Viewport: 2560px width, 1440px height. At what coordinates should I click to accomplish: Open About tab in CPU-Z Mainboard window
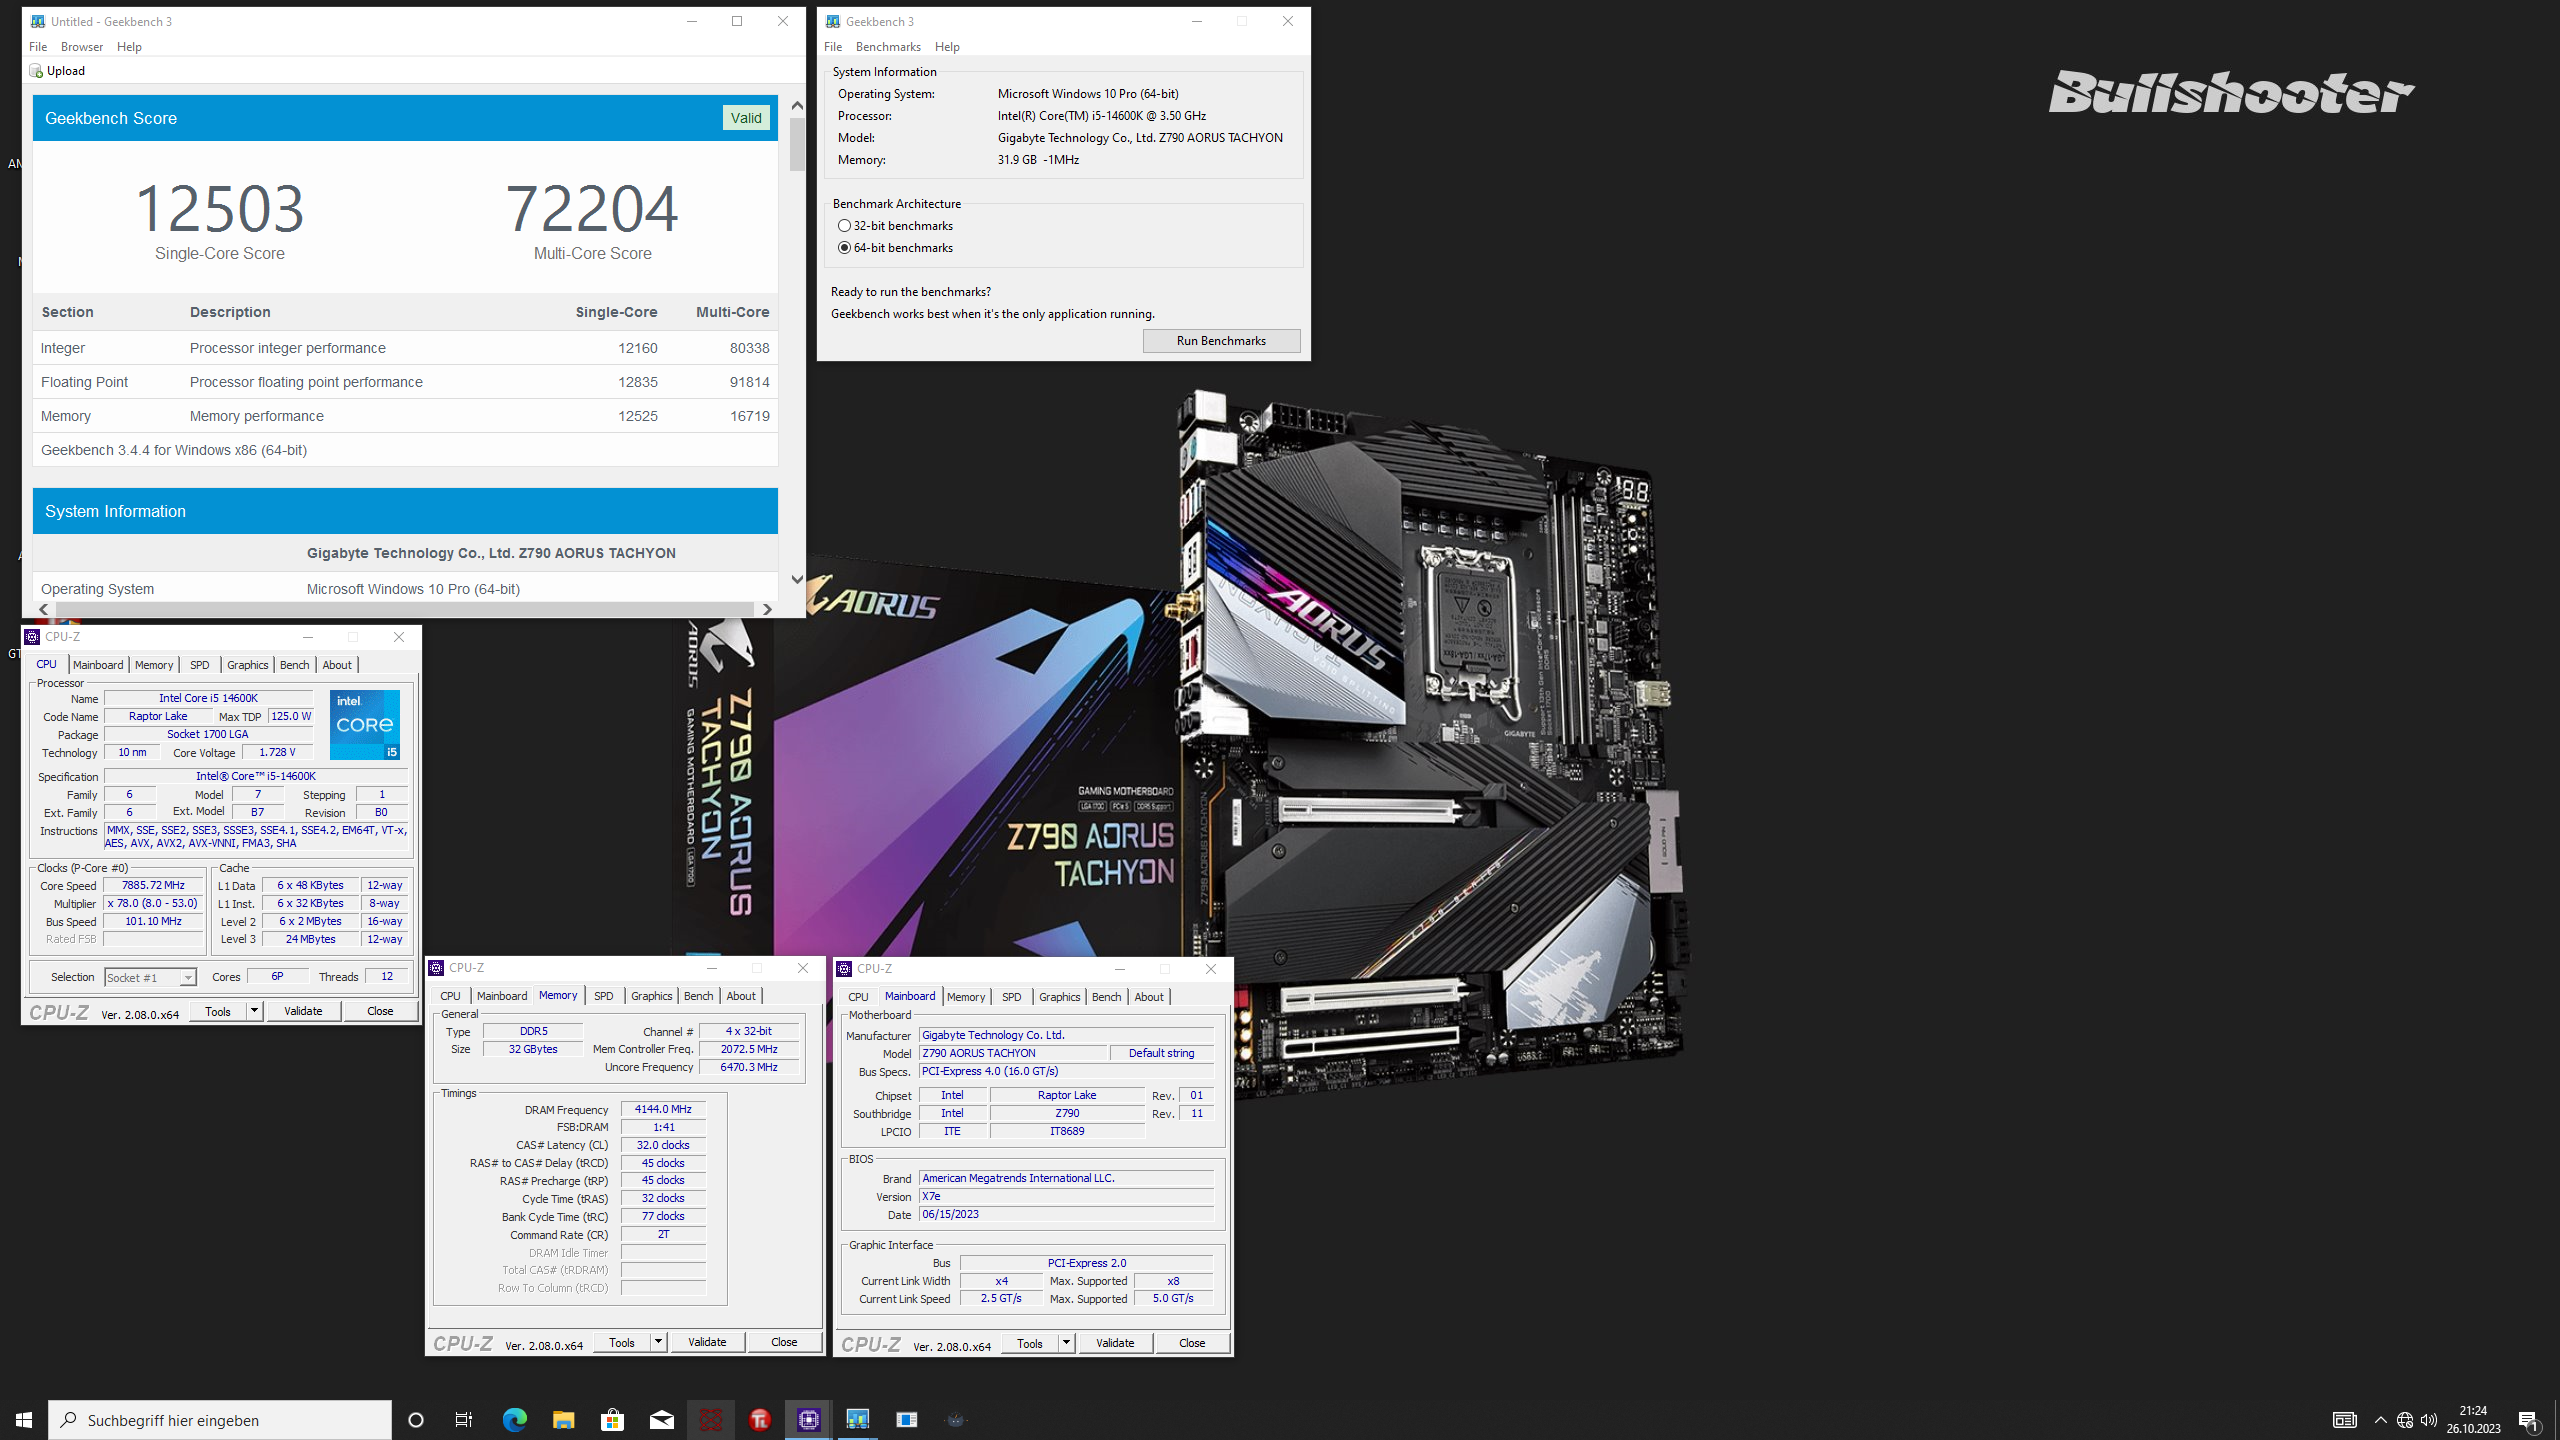(x=1149, y=997)
